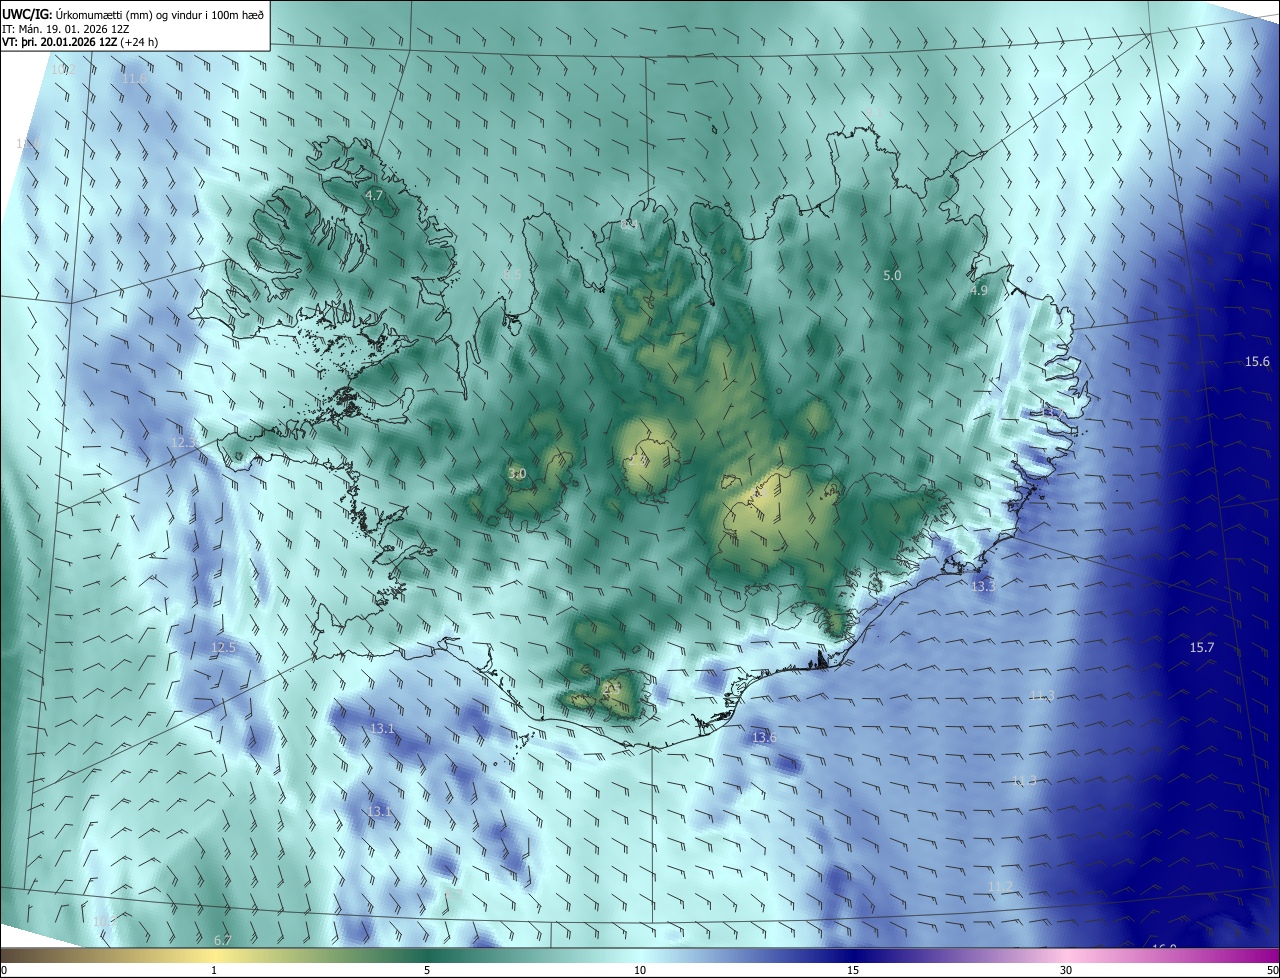Click the 3.0 value over the western glacier
Image resolution: width=1280 pixels, height=978 pixels.
pos(517,474)
